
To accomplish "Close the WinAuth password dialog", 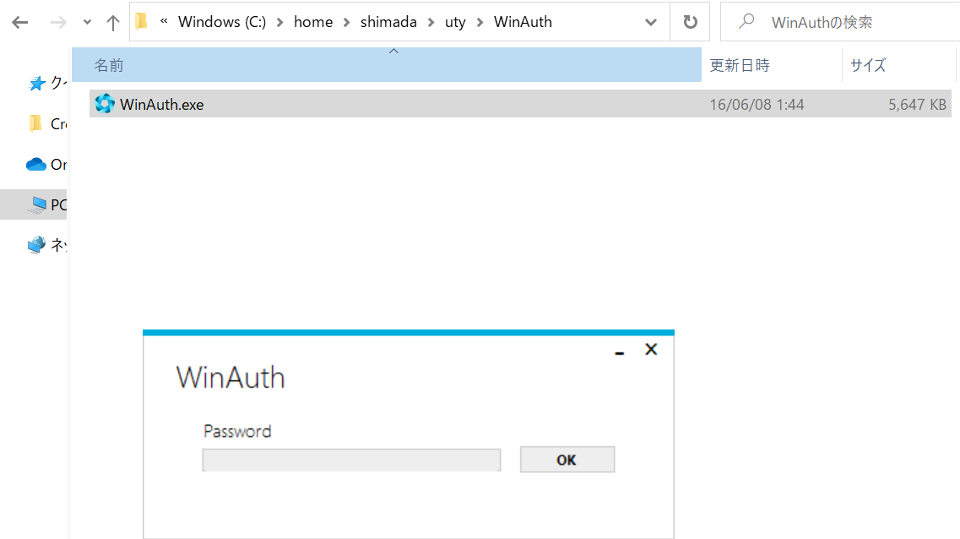I will (x=651, y=350).
